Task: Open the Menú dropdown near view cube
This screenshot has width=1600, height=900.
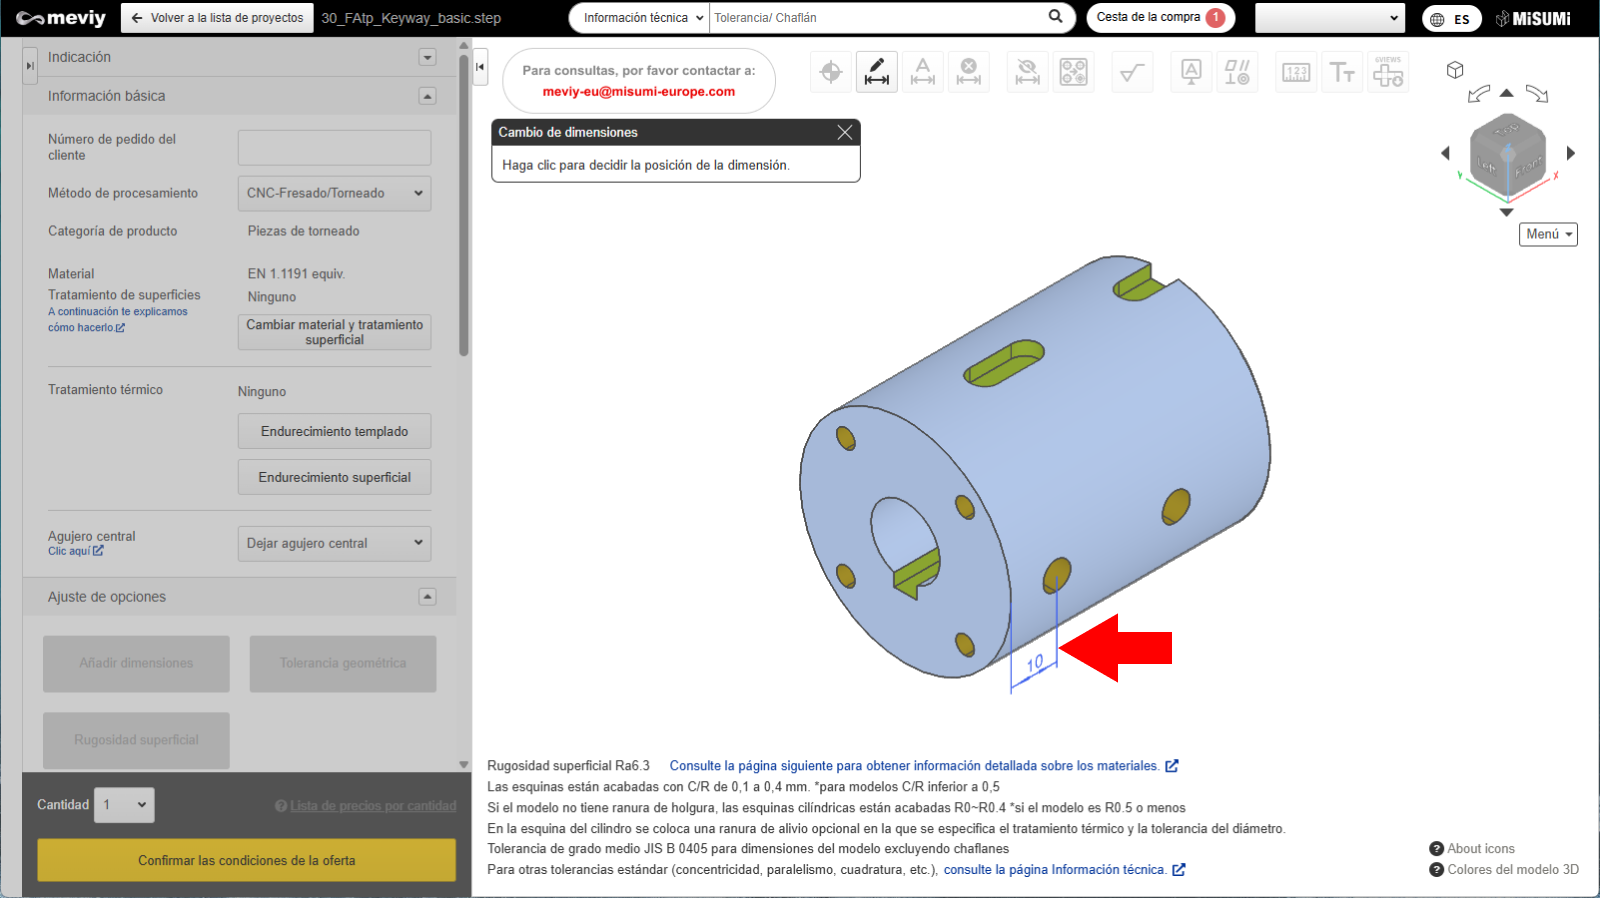Action: click(1548, 234)
